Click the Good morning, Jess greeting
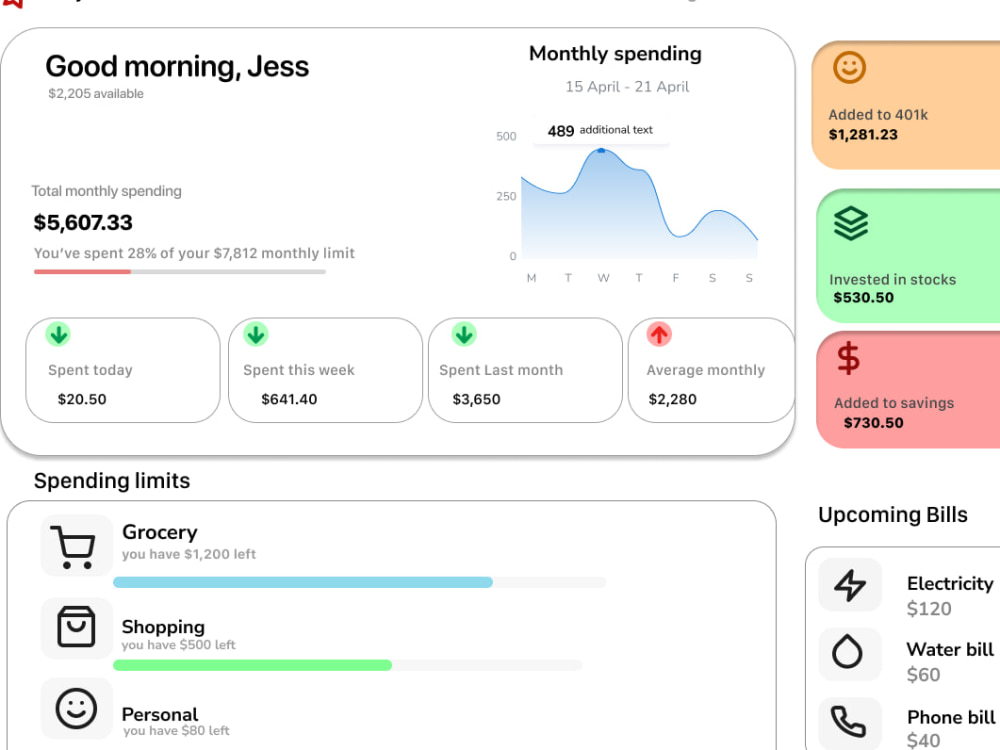The height and width of the screenshot is (750, 1000). point(177,66)
